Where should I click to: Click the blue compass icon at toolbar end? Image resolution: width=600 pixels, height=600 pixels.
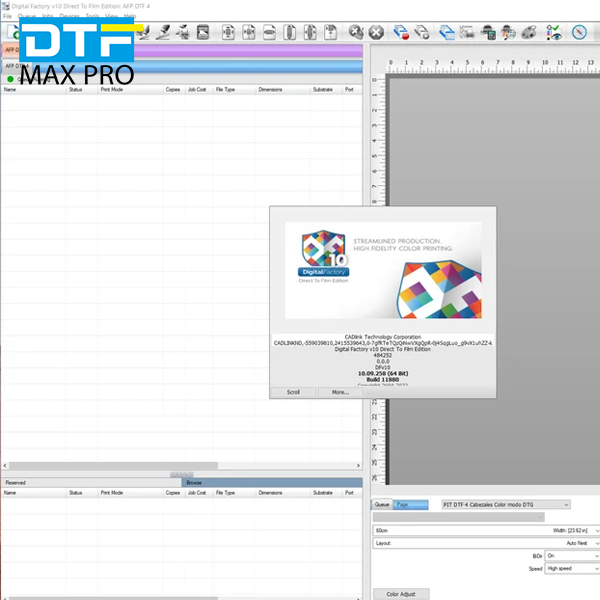click(579, 32)
